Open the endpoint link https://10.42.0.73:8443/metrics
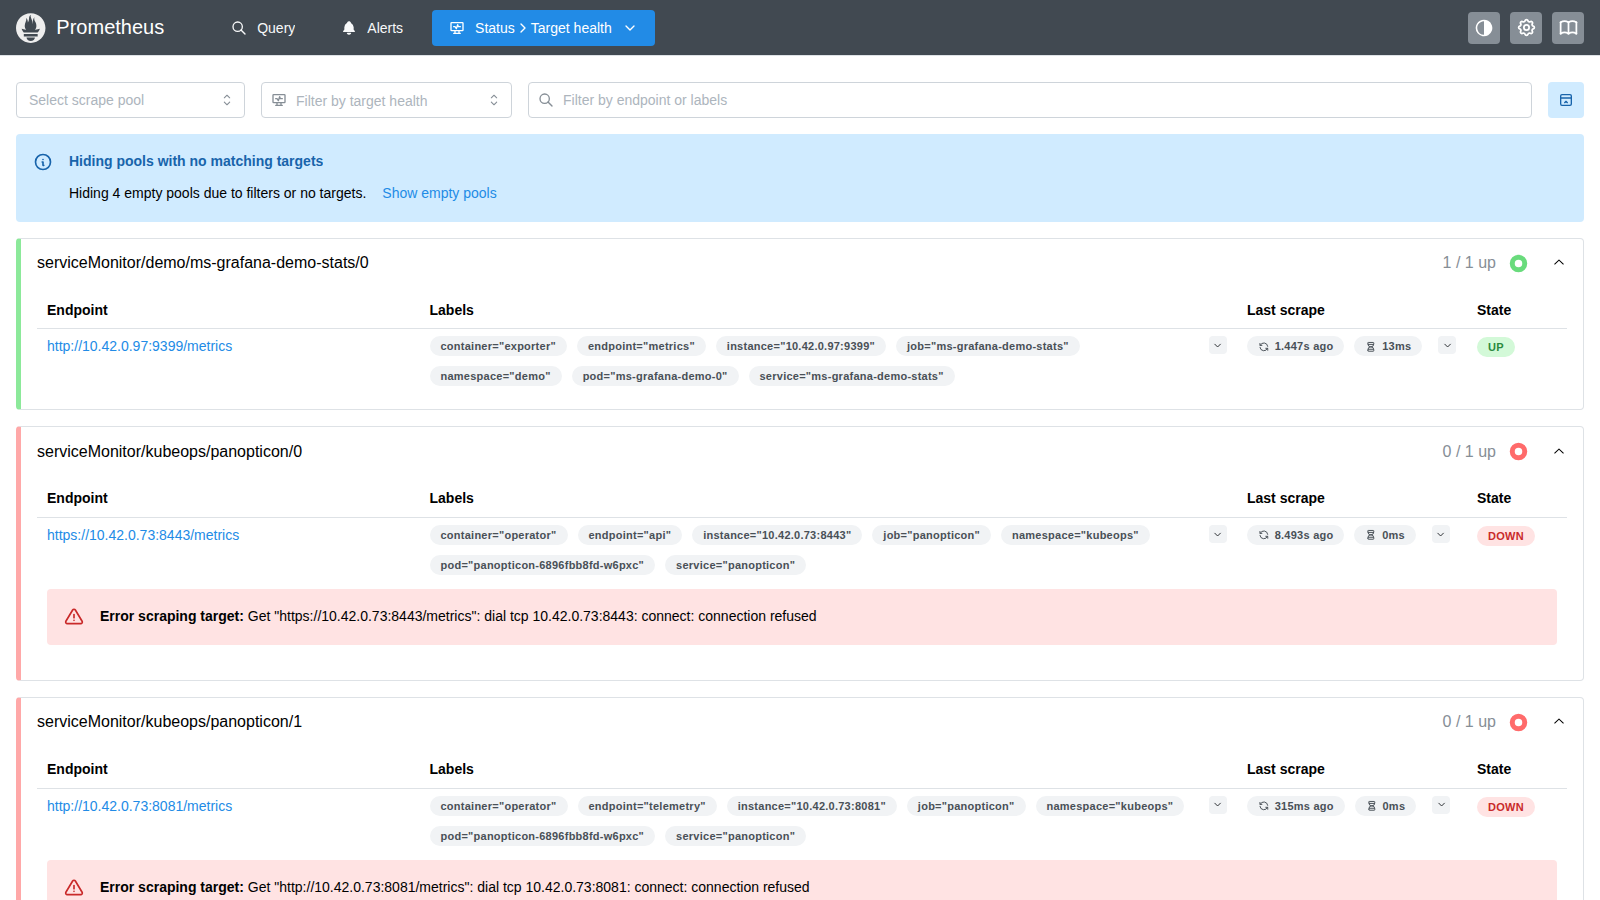This screenshot has height=900, width=1600. pyautogui.click(x=143, y=535)
